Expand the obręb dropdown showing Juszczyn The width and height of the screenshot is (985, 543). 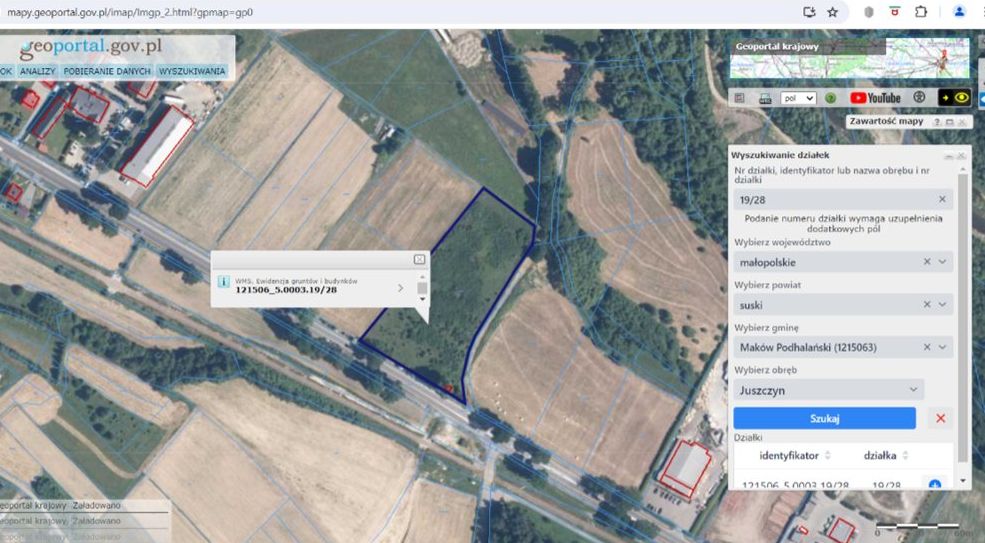coord(913,390)
